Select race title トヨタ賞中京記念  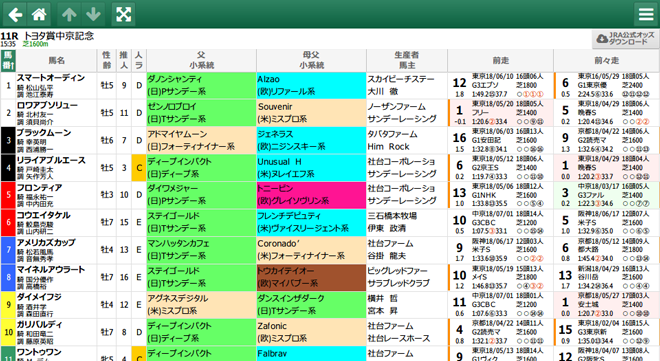[x=59, y=36]
